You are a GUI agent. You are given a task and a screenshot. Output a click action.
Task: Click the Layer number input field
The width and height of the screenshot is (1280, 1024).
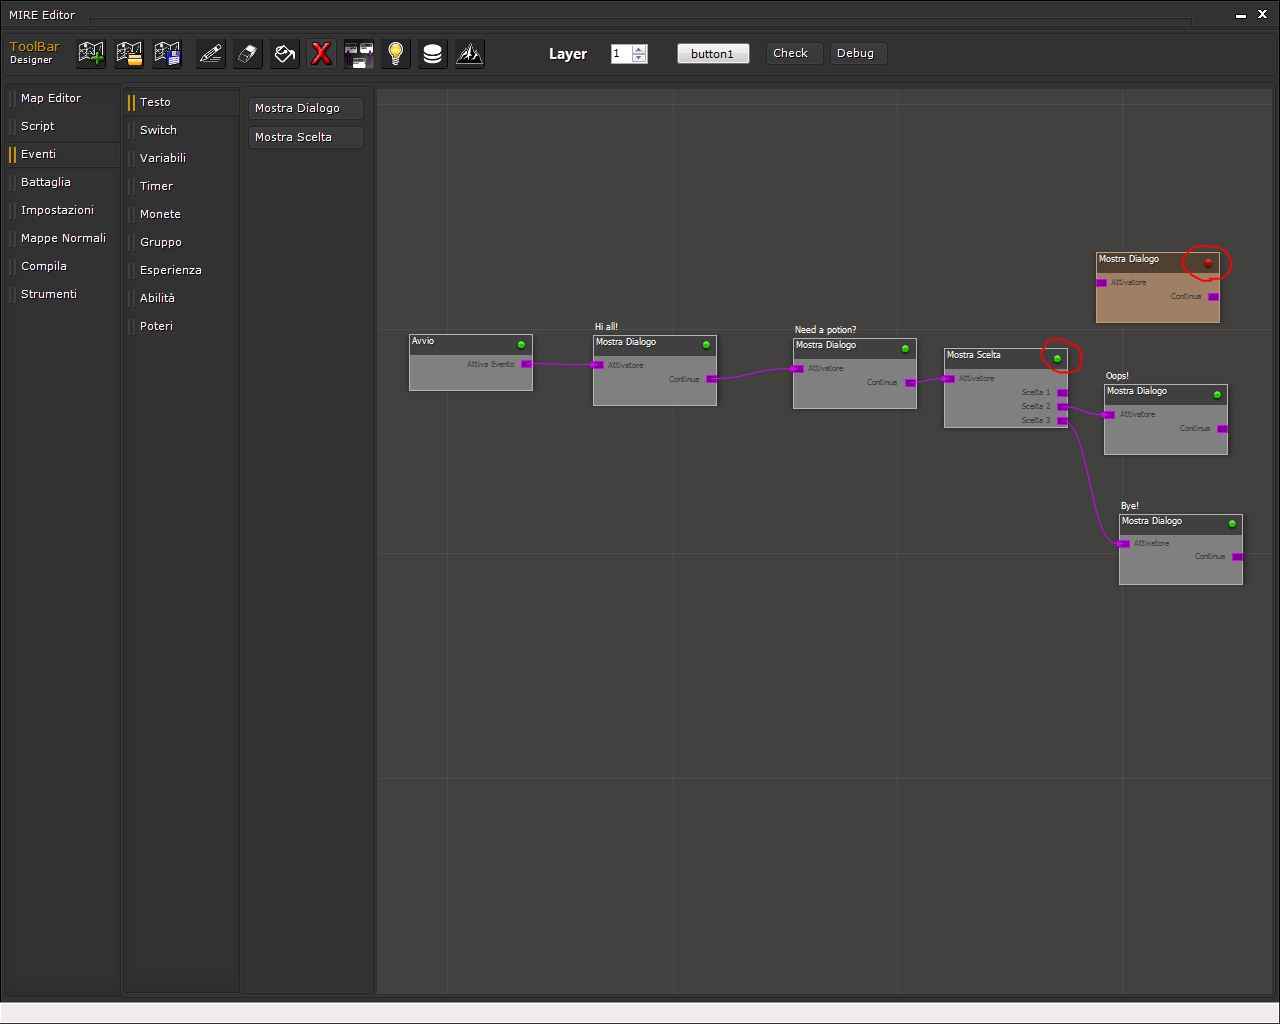tap(621, 54)
